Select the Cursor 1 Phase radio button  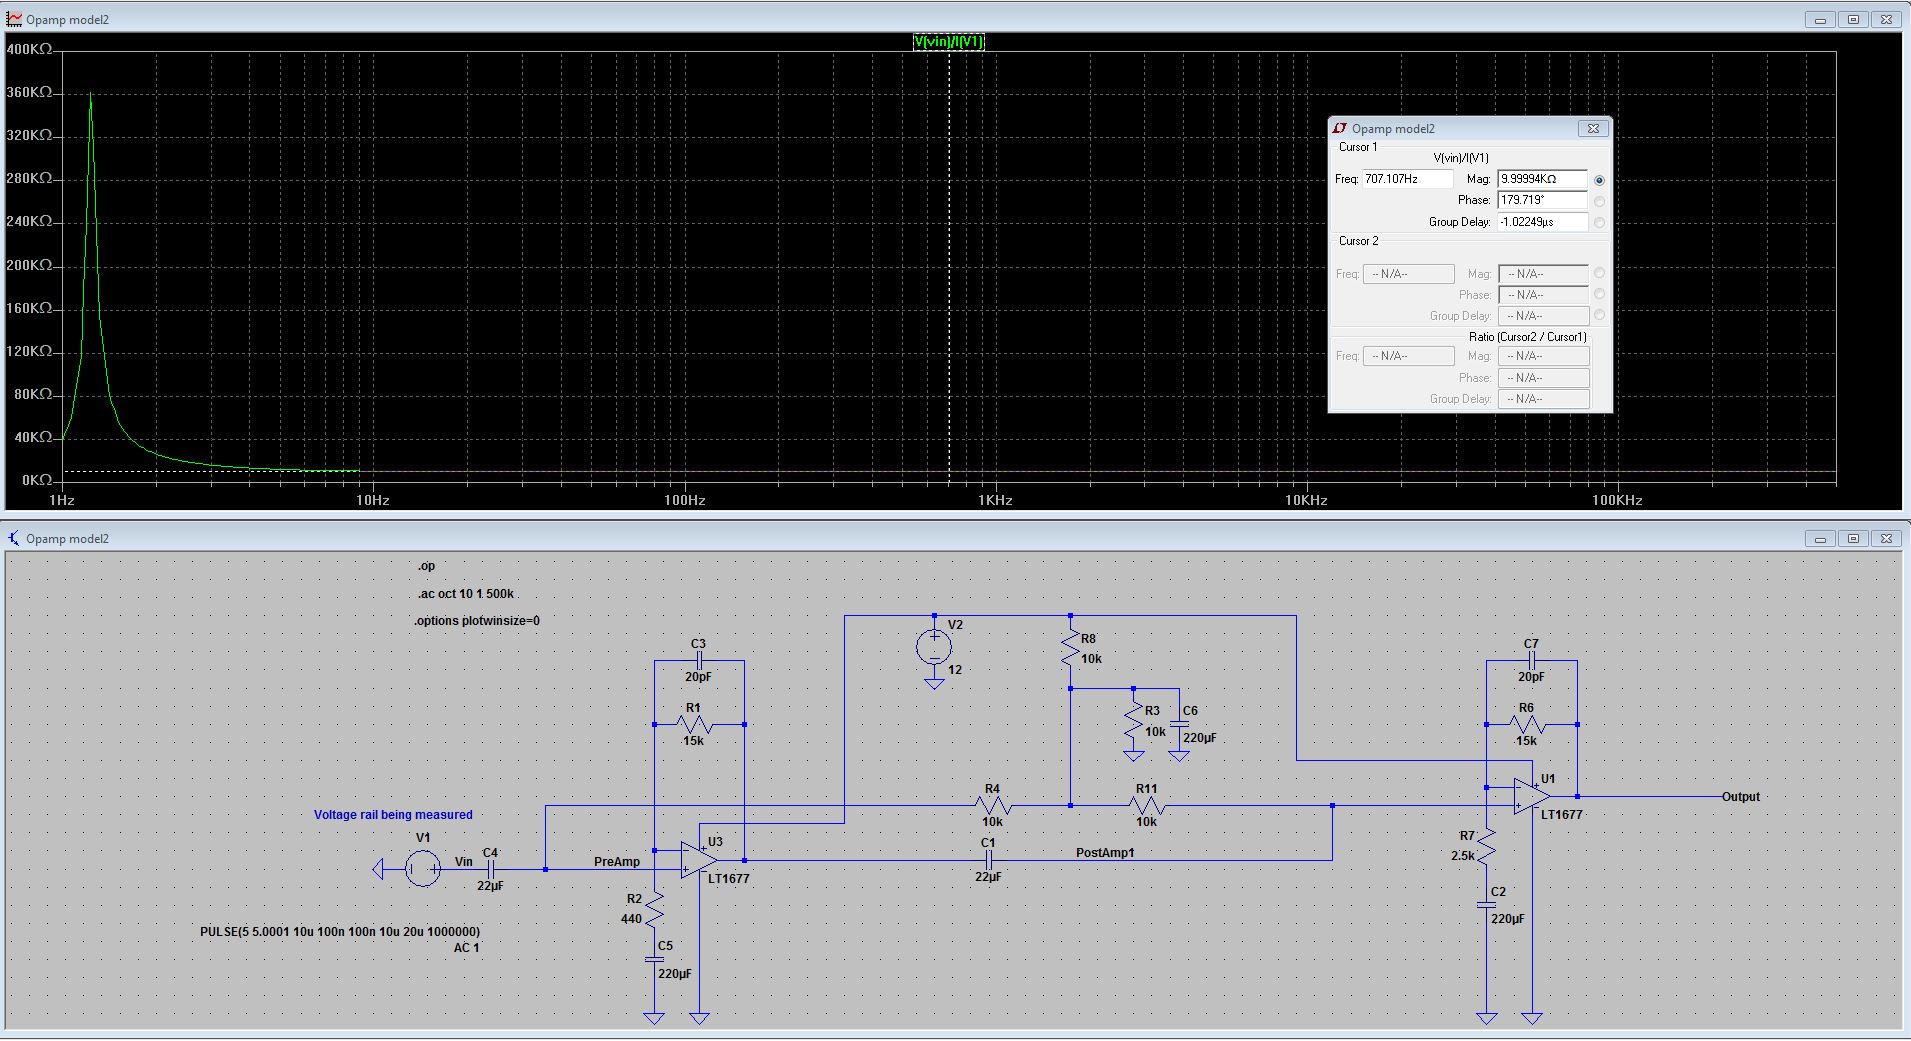1599,201
